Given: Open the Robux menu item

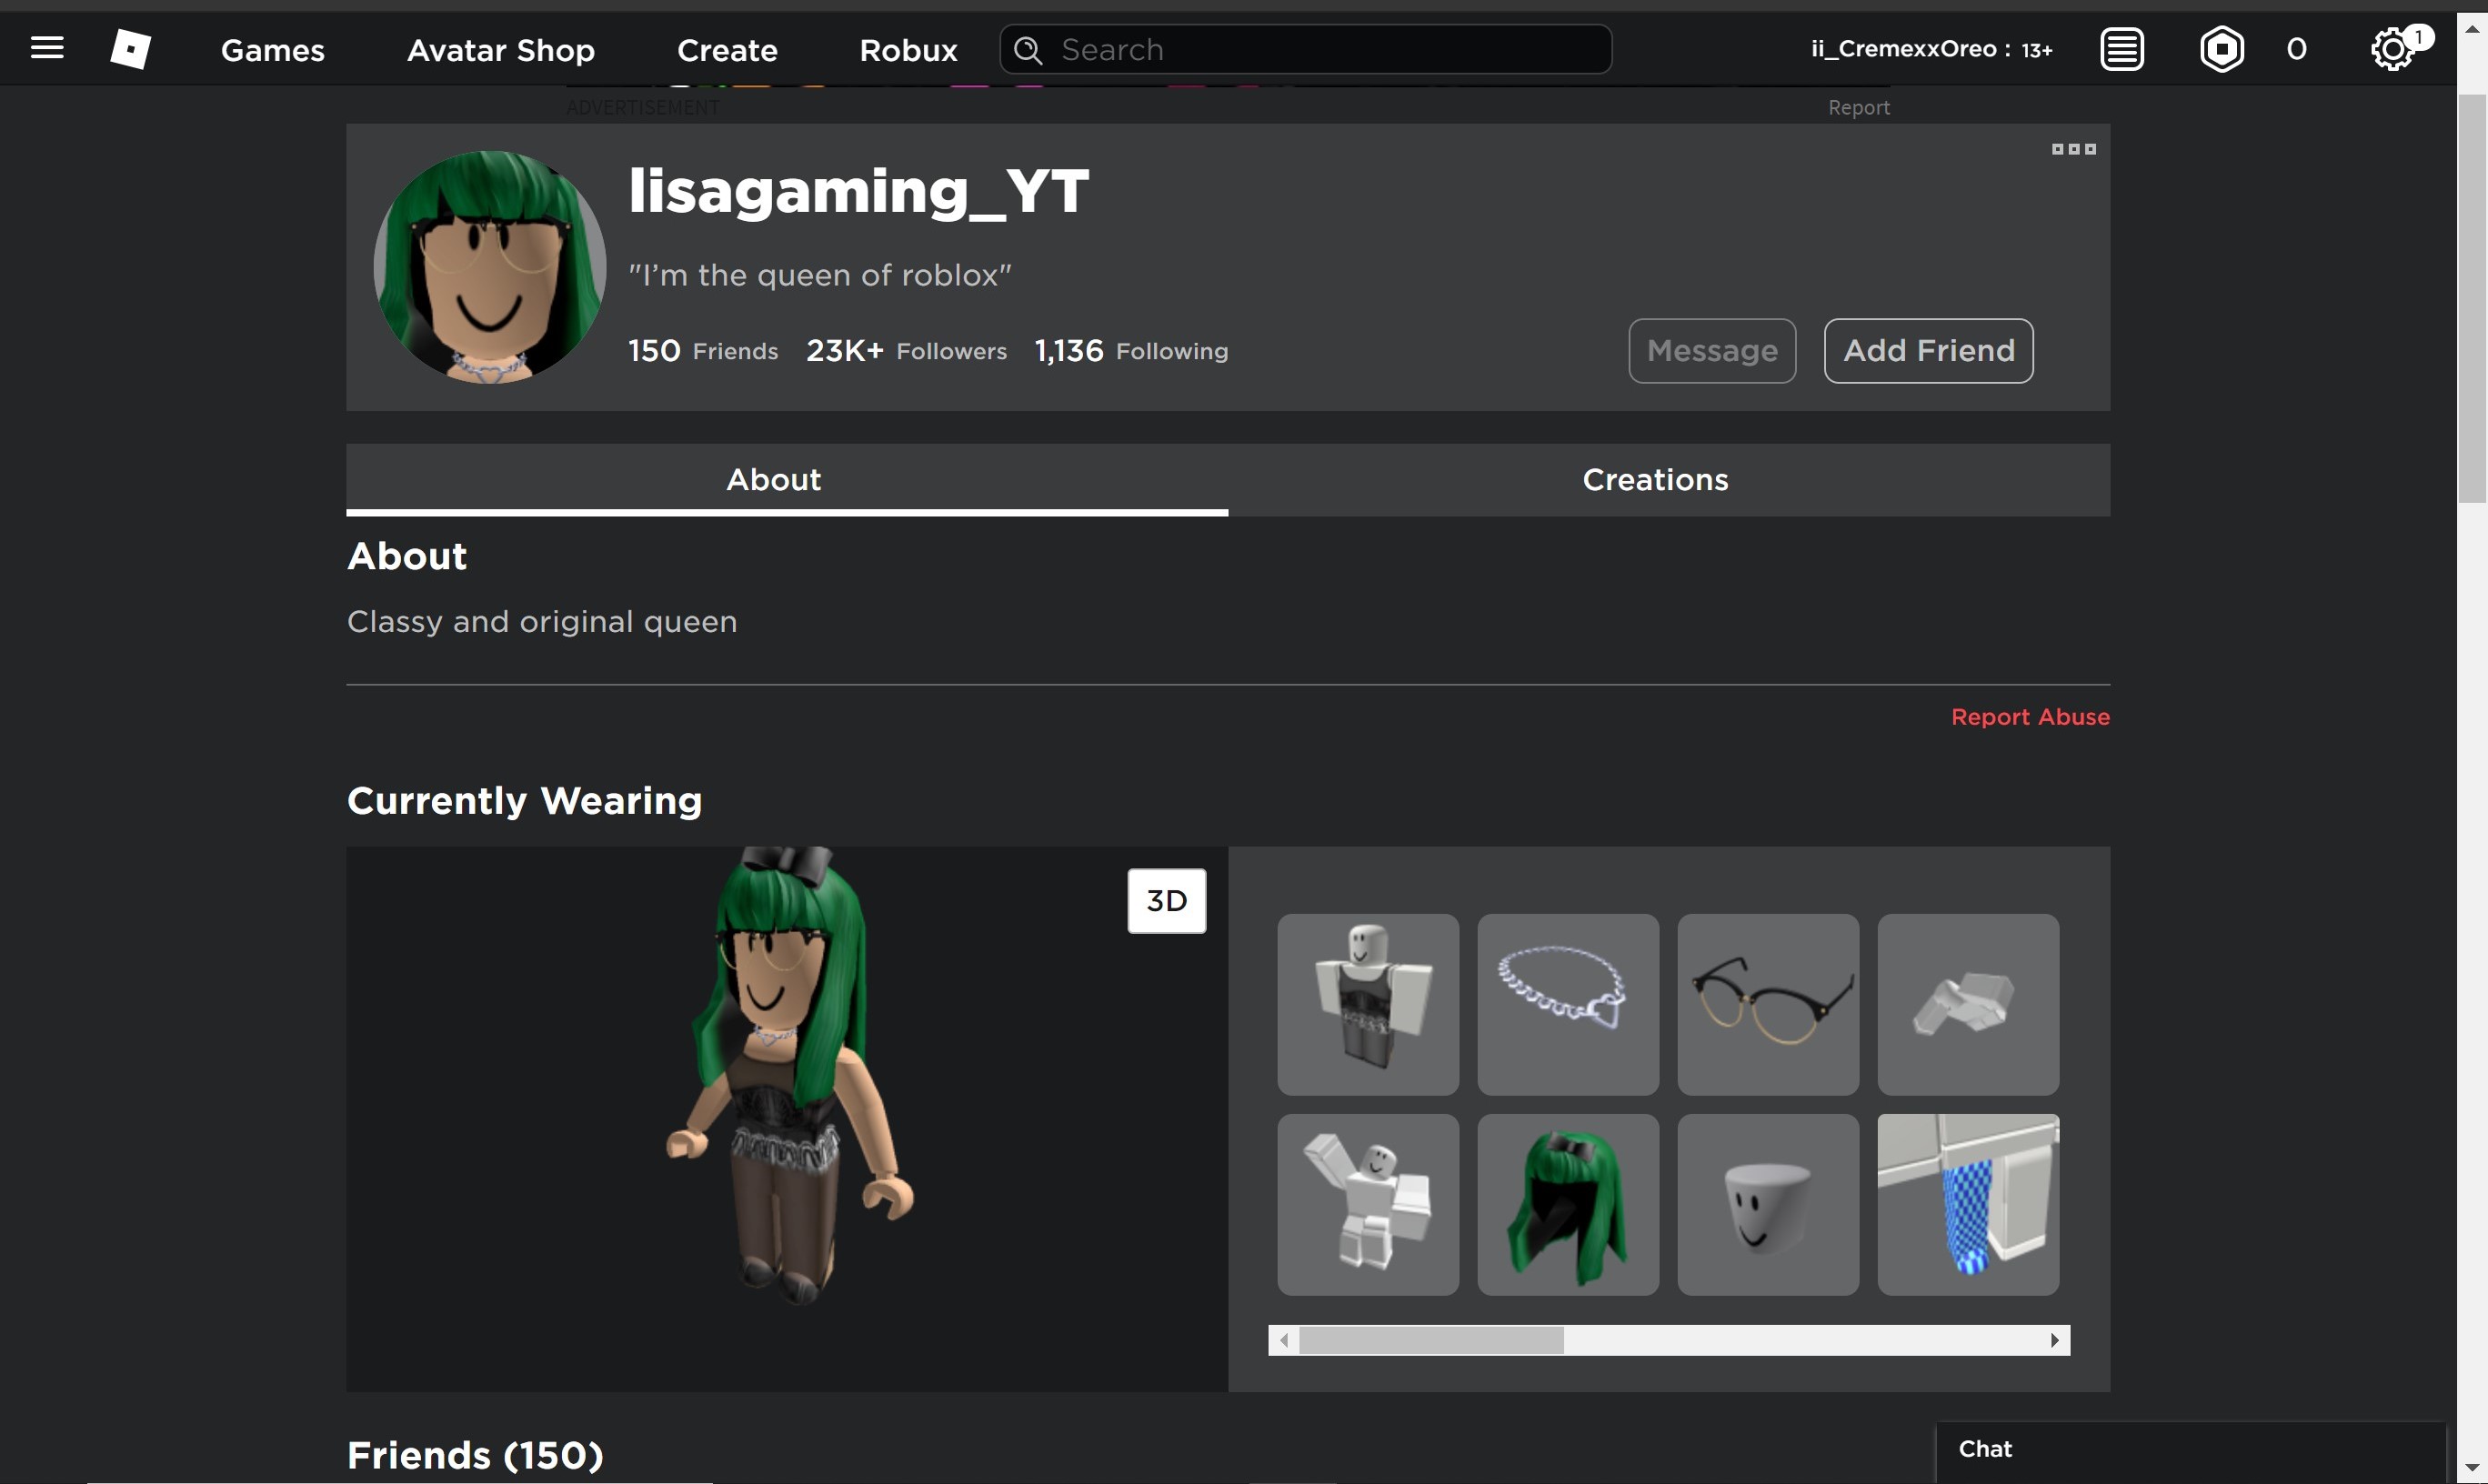Looking at the screenshot, I should (x=908, y=50).
